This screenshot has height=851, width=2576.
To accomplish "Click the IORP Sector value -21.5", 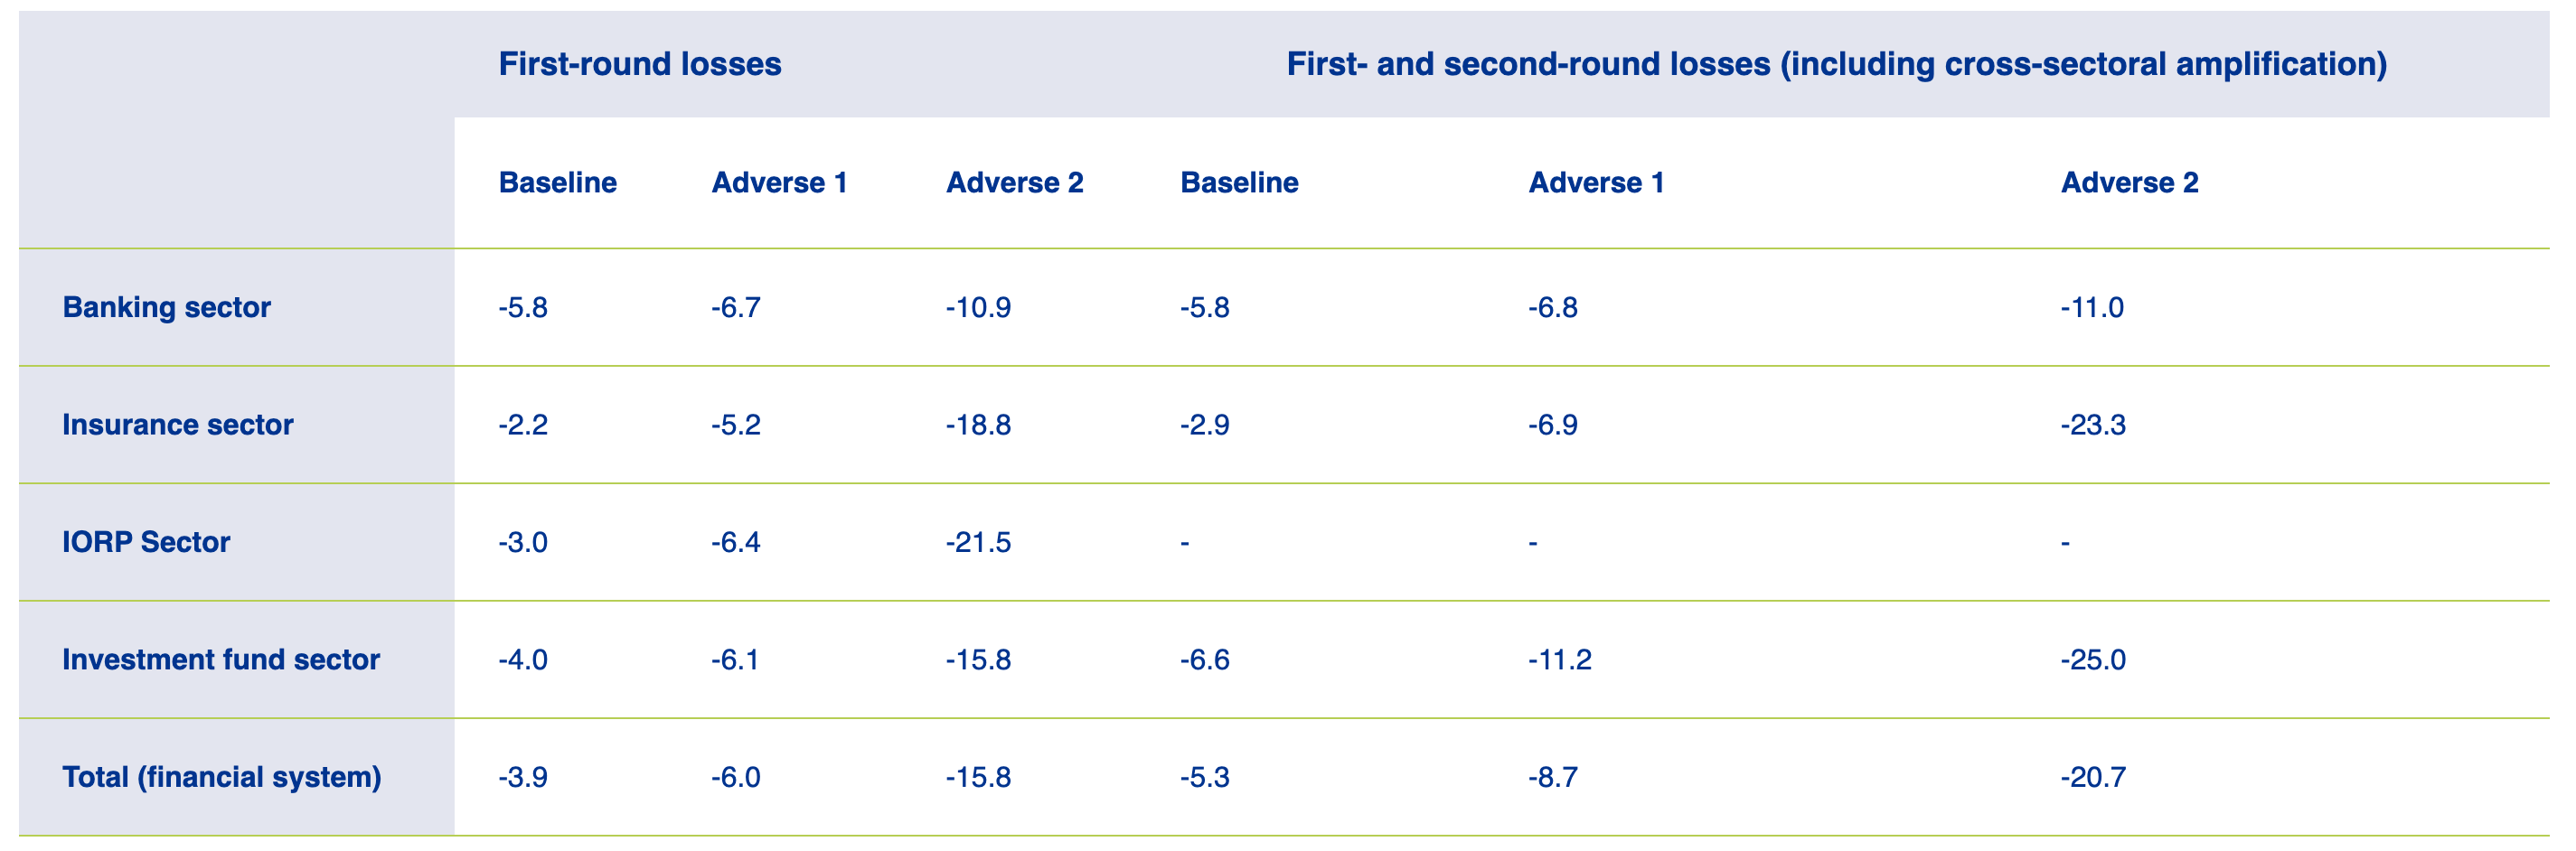I will [978, 542].
